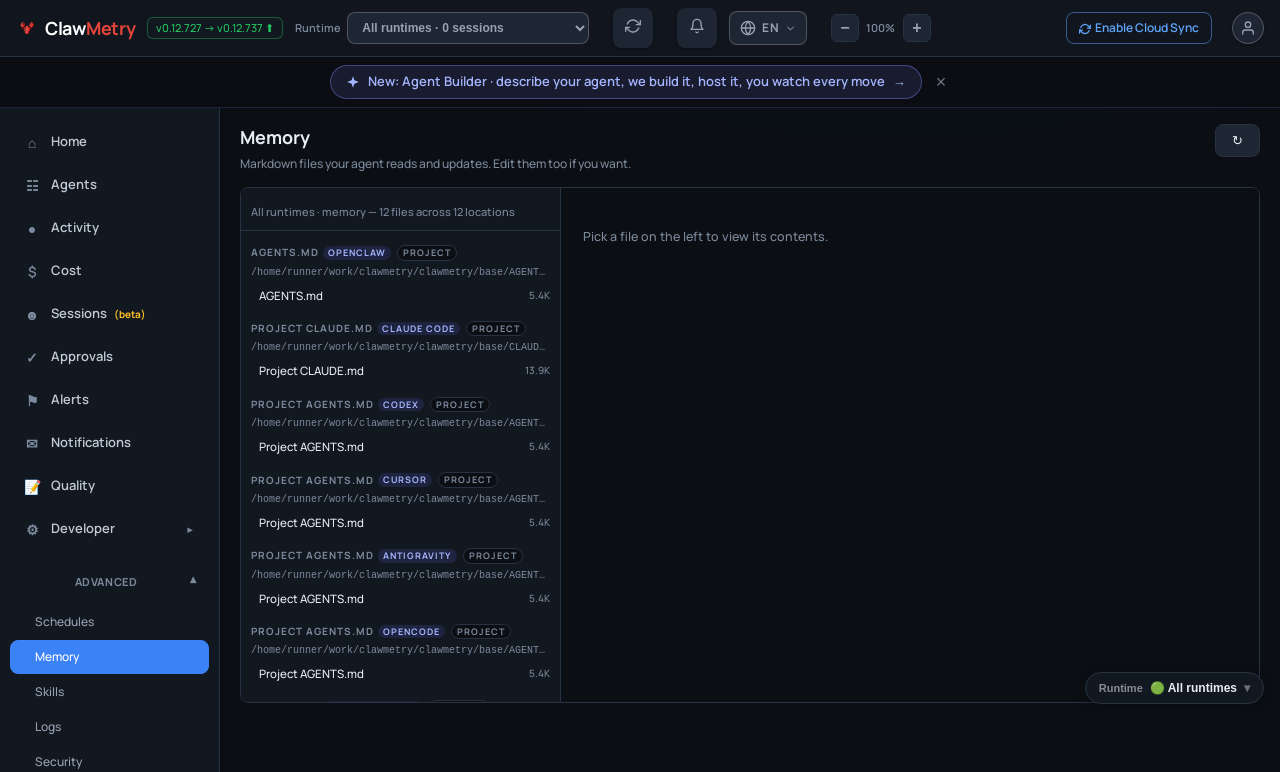Open the All runtimes sessions dropdown
The height and width of the screenshot is (772, 1280).
point(468,28)
